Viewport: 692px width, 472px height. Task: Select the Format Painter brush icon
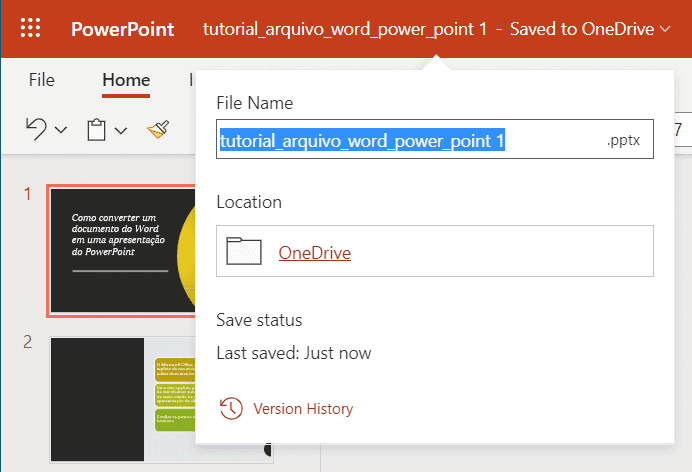click(158, 129)
